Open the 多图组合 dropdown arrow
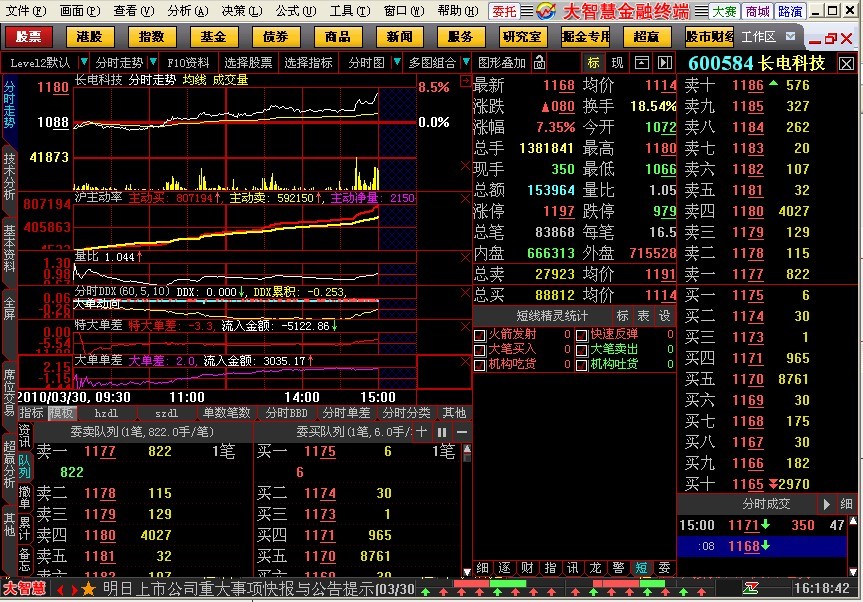 pos(467,62)
